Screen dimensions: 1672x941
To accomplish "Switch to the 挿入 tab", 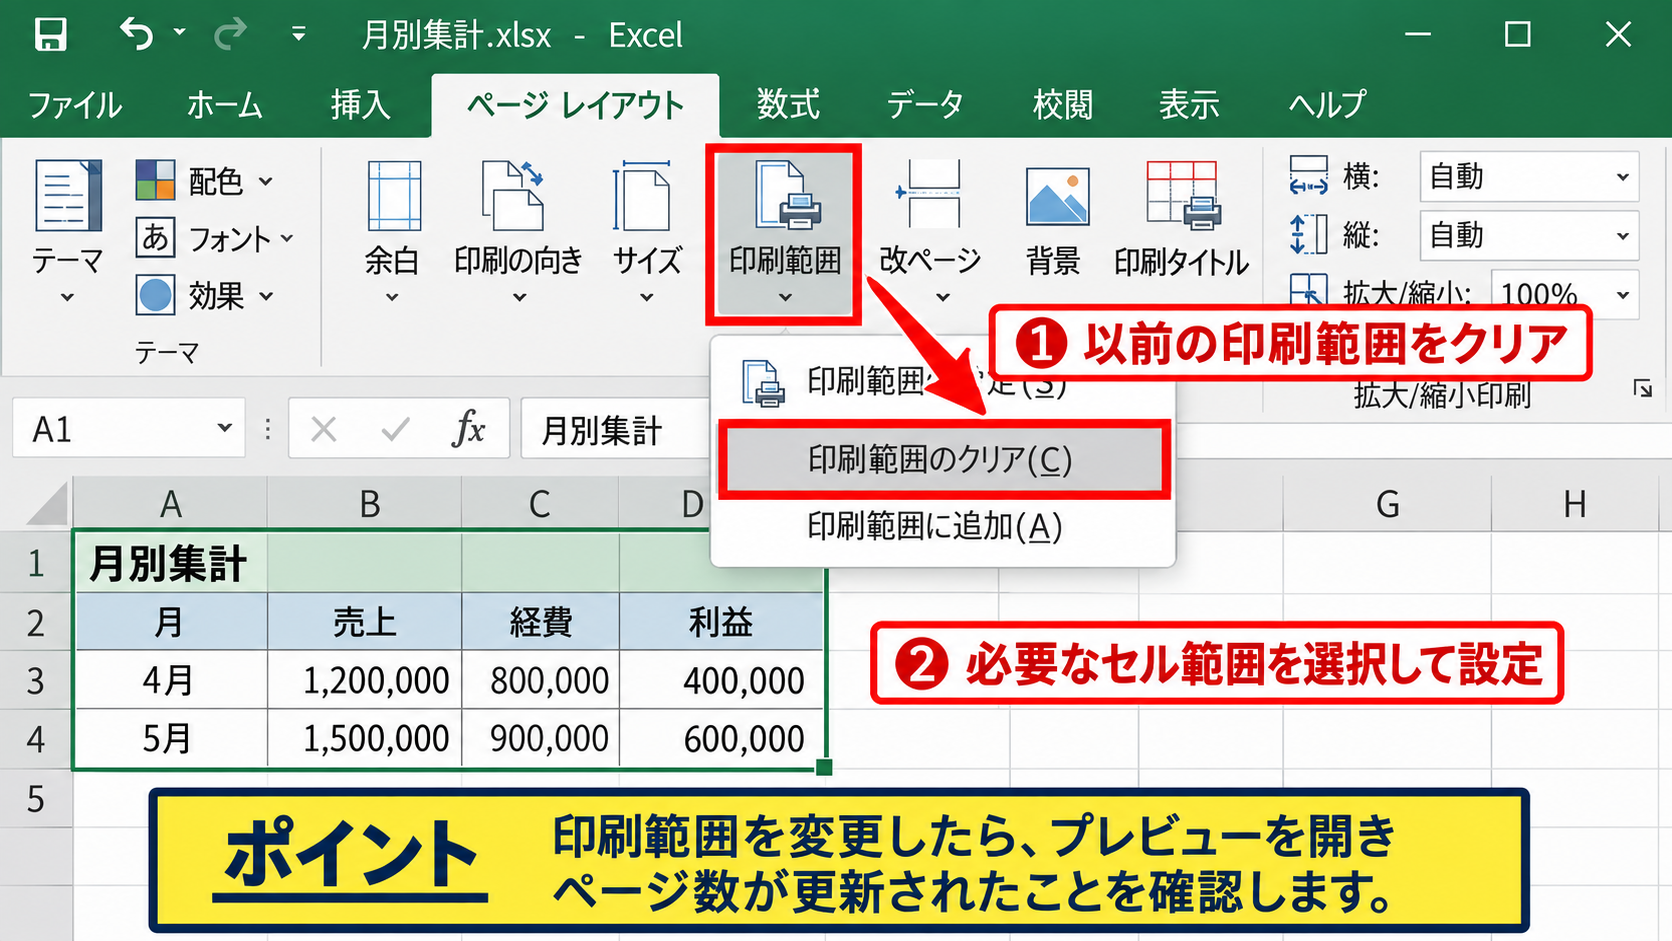I will (x=360, y=105).
